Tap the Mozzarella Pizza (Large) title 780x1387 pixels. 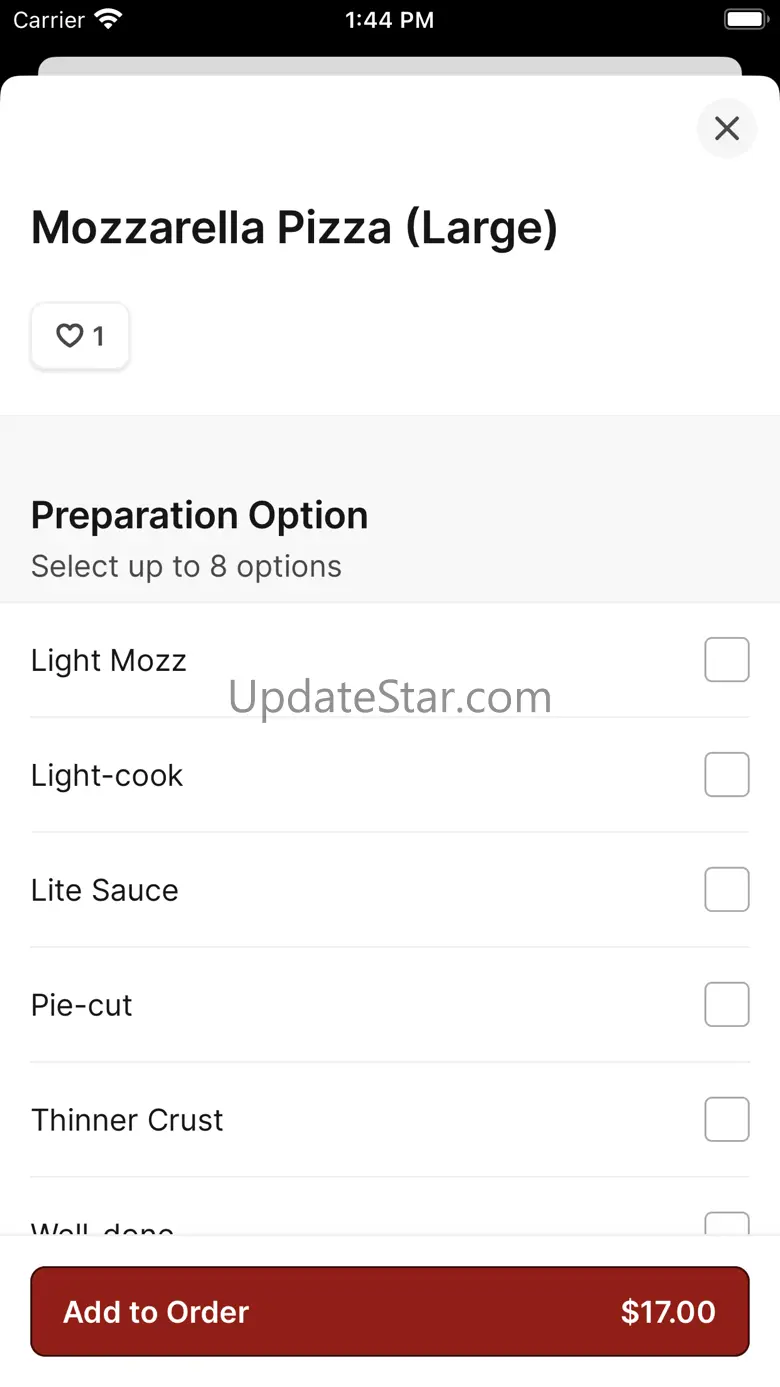pyautogui.click(x=294, y=228)
